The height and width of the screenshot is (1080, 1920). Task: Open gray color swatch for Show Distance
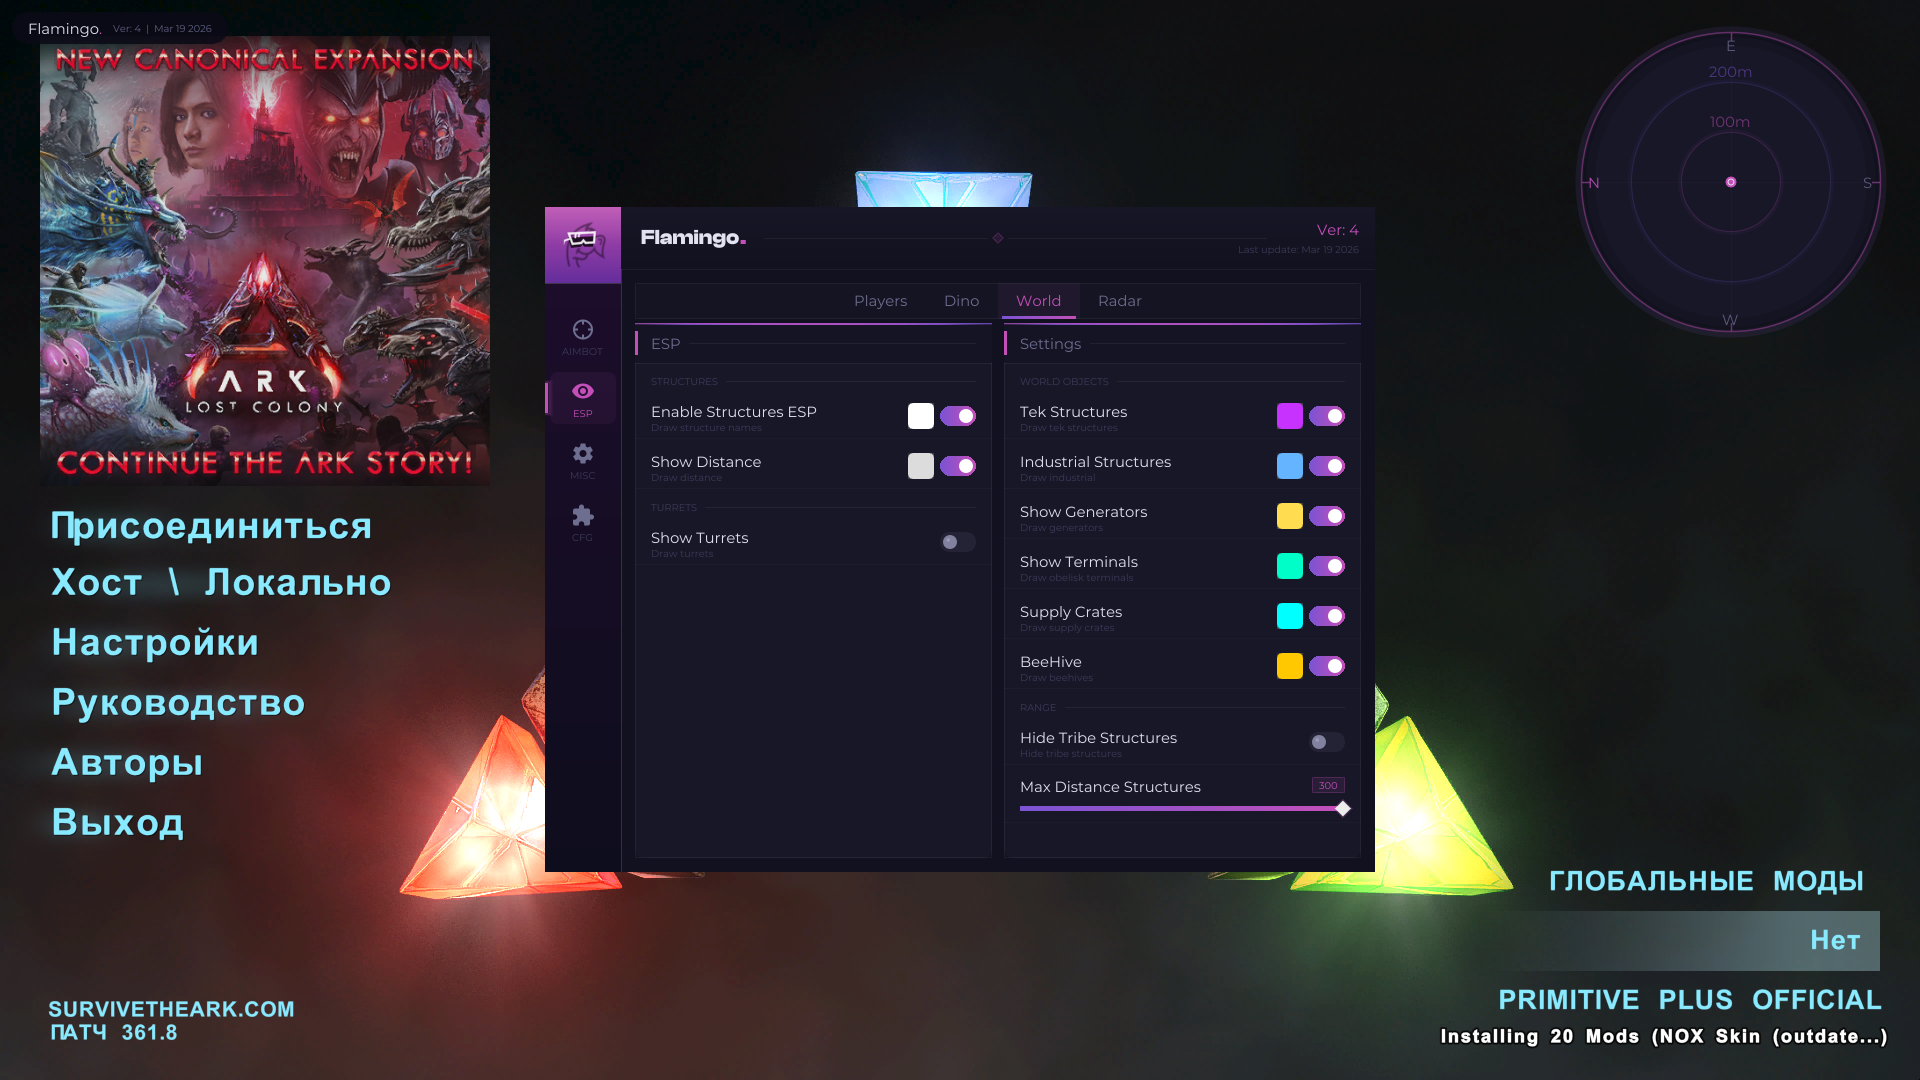click(920, 466)
